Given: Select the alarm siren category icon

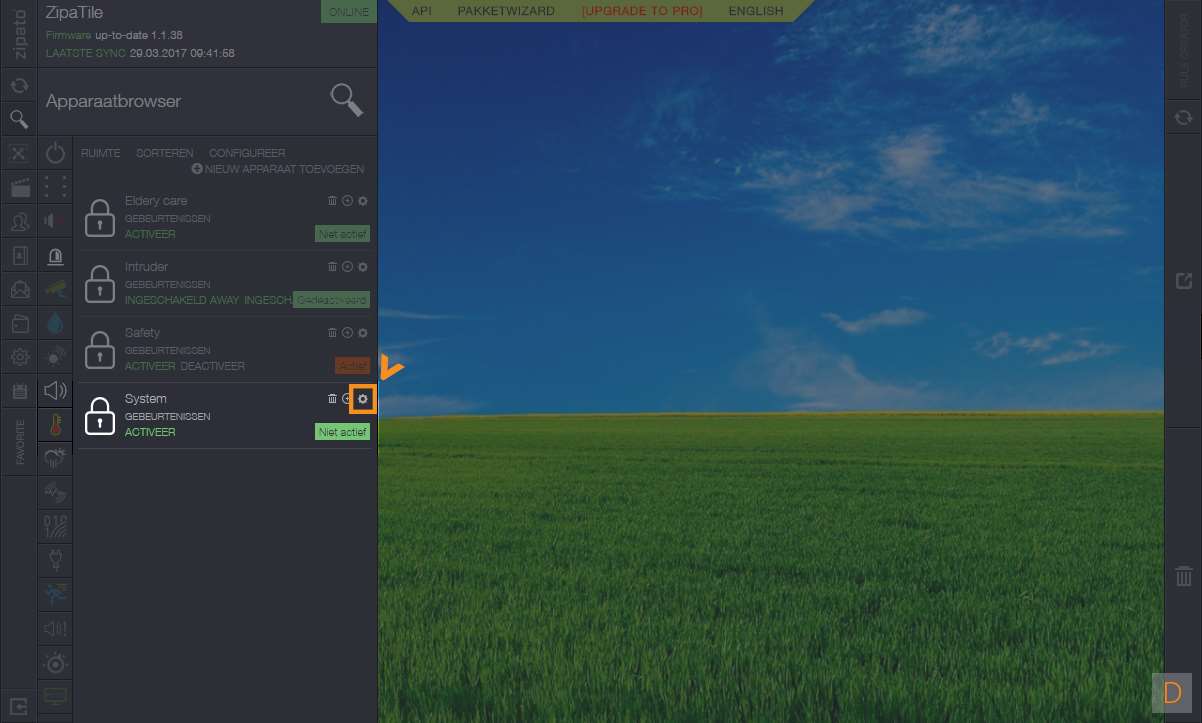Looking at the screenshot, I should (x=56, y=255).
